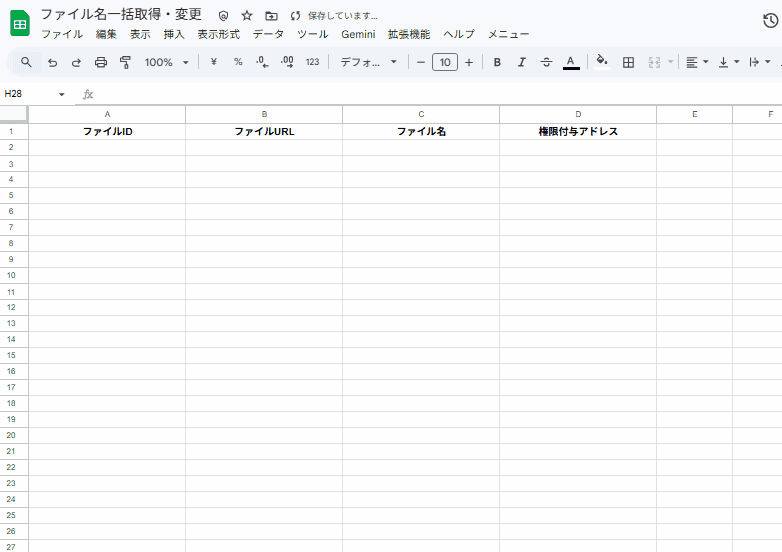782x552 pixels.
Task: Select column C header
Action: coord(421,114)
